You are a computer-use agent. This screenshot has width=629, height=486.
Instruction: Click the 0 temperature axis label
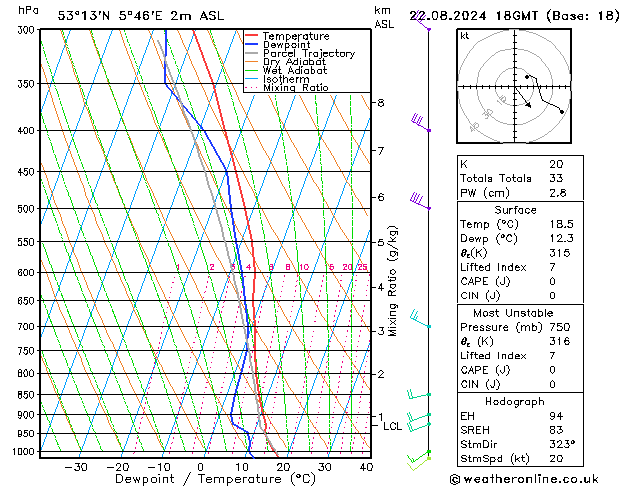201,467
